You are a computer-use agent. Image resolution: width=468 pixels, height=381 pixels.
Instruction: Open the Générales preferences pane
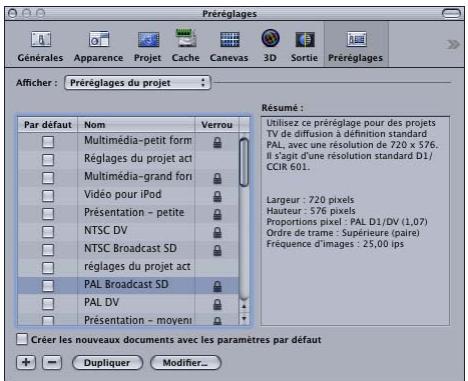[x=40, y=46]
